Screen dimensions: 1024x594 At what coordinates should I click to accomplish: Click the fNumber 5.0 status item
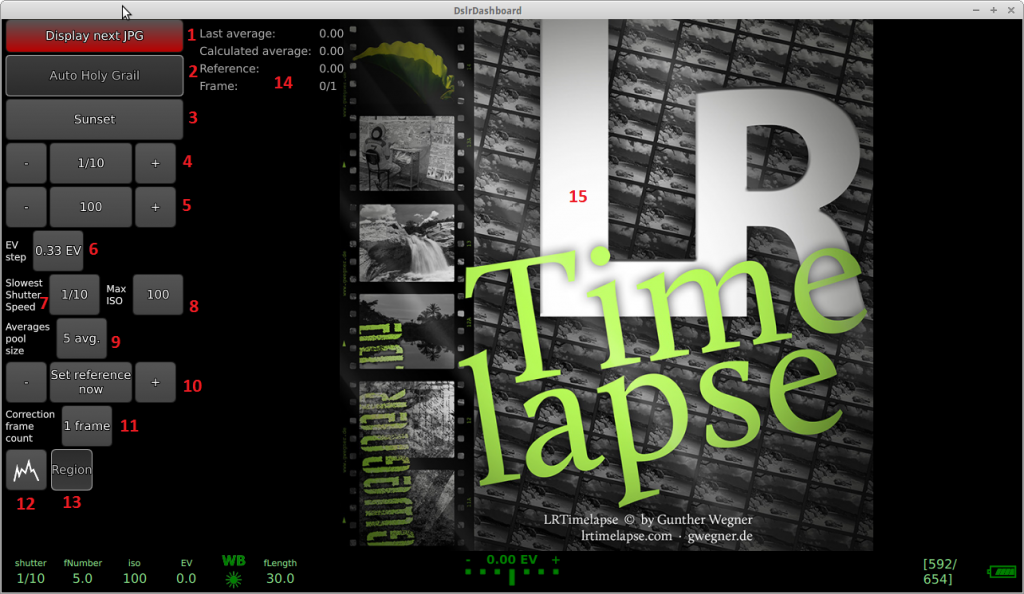click(82, 578)
